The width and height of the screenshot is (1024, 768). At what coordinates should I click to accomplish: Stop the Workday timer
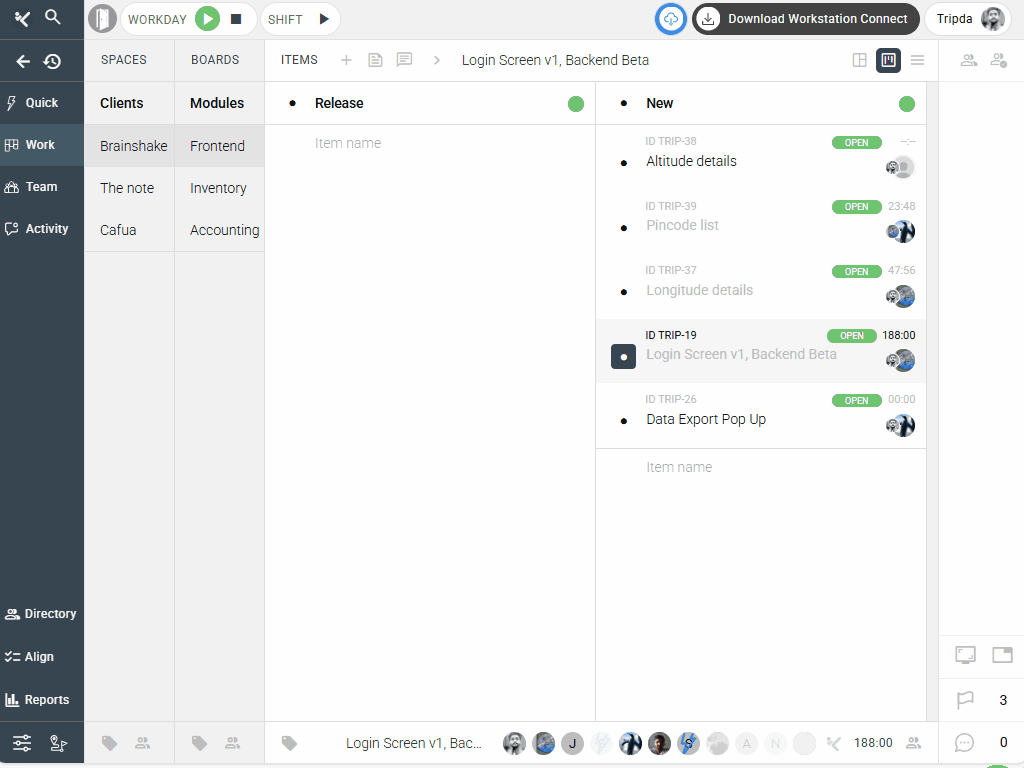pos(236,19)
